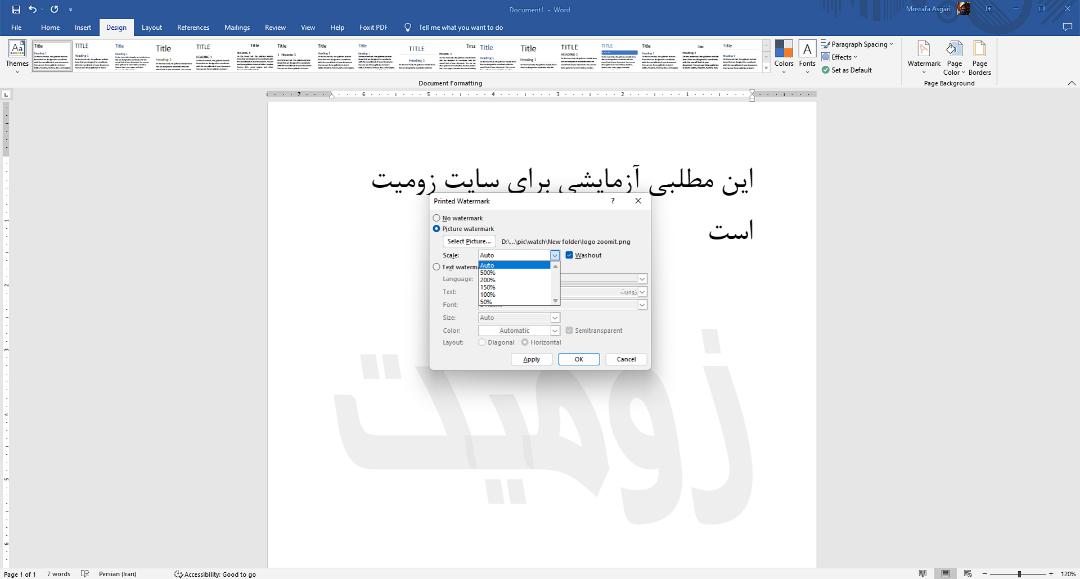Select the Text watermark radio button
Viewport: 1080px width, 579px height.
tap(436, 266)
